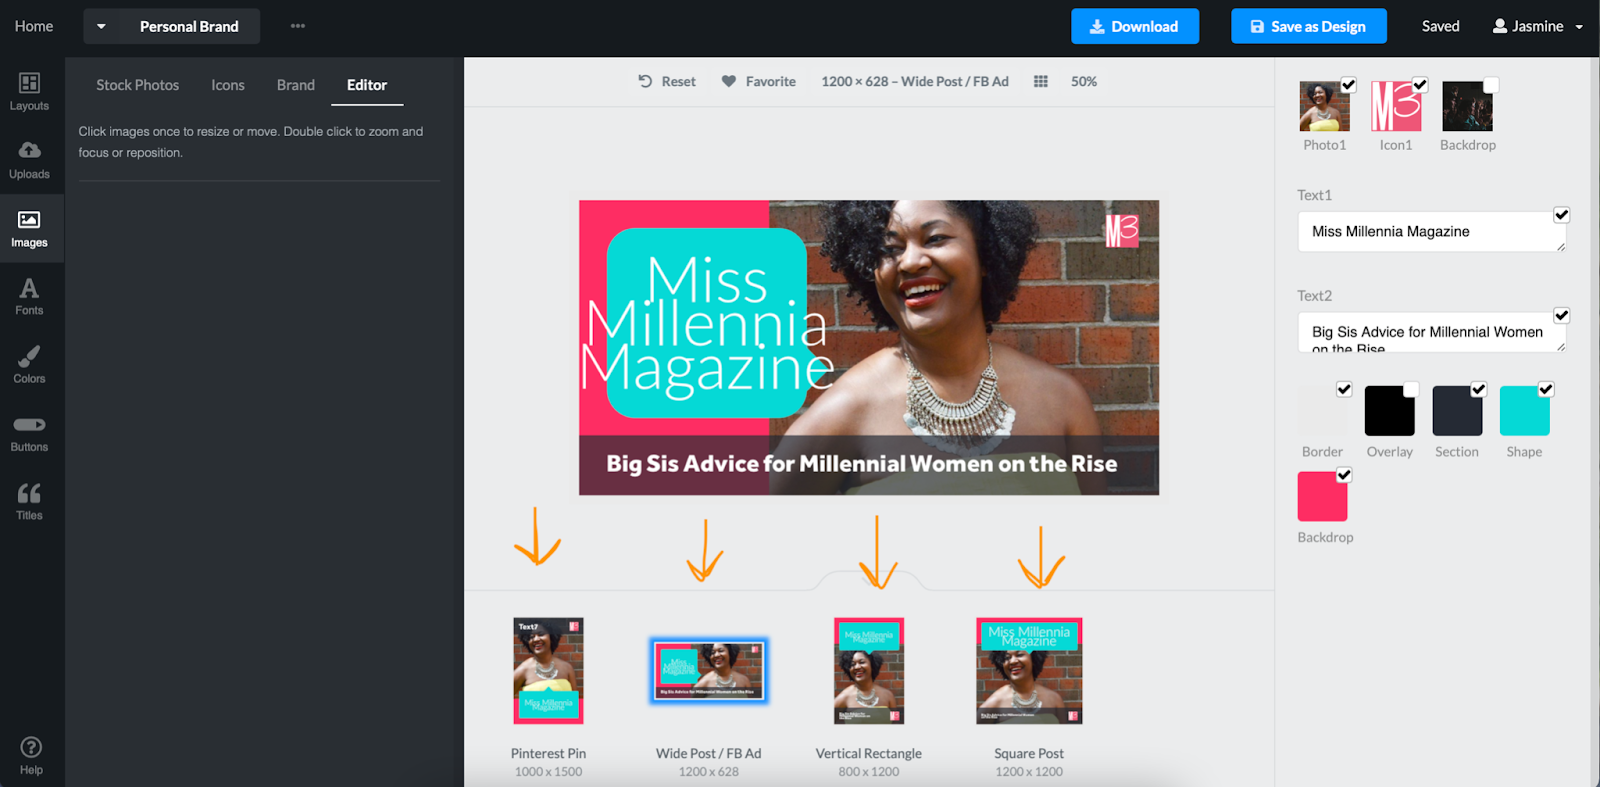Select the Vertical Rectangle layout thumbnail
Screen dimensions: 1600x787
[x=869, y=670]
